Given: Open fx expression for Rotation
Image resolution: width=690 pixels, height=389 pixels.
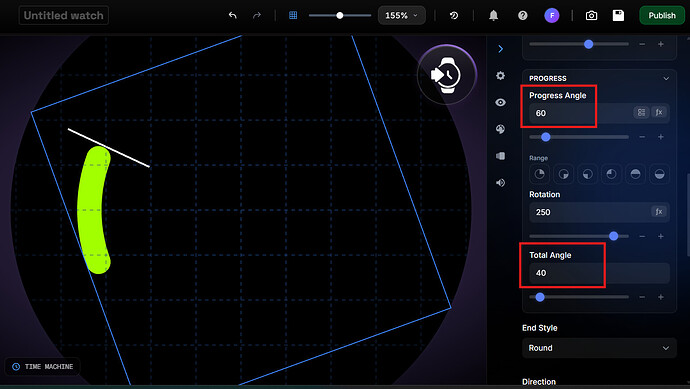Looking at the screenshot, I should coord(659,212).
